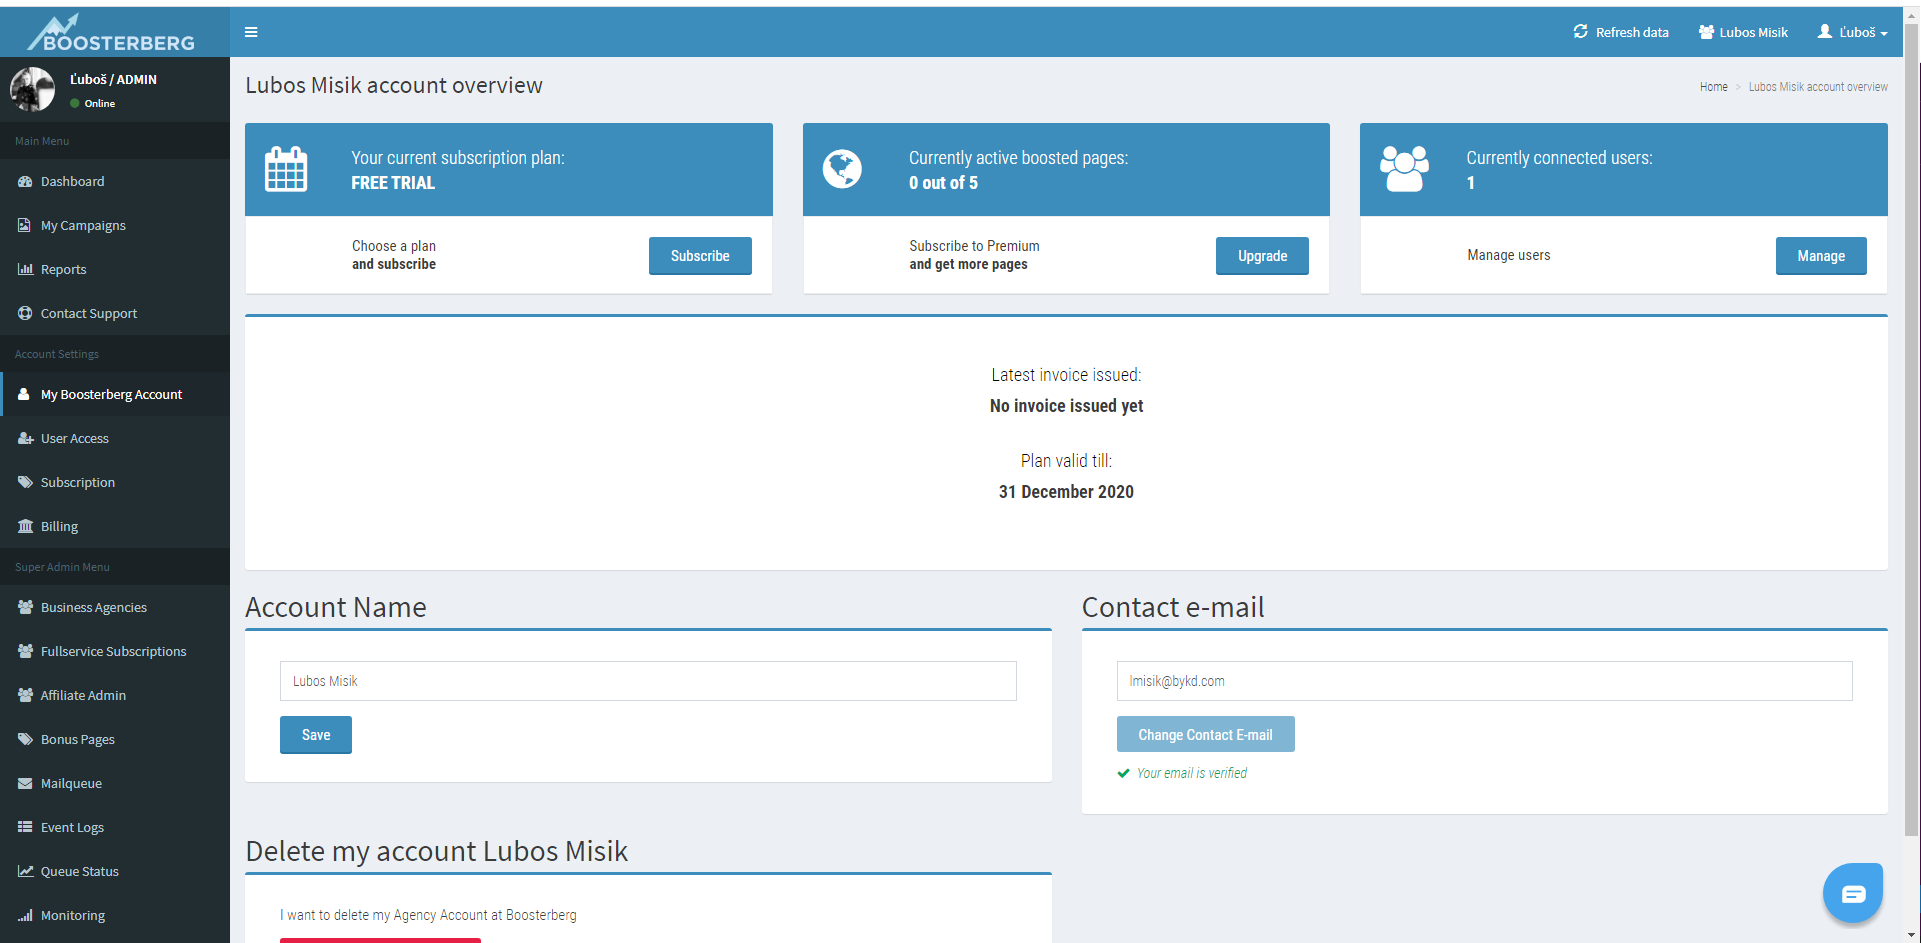Click the "FREE TRIAL" plan label
Screen dimensions: 1921x943
(x=393, y=183)
